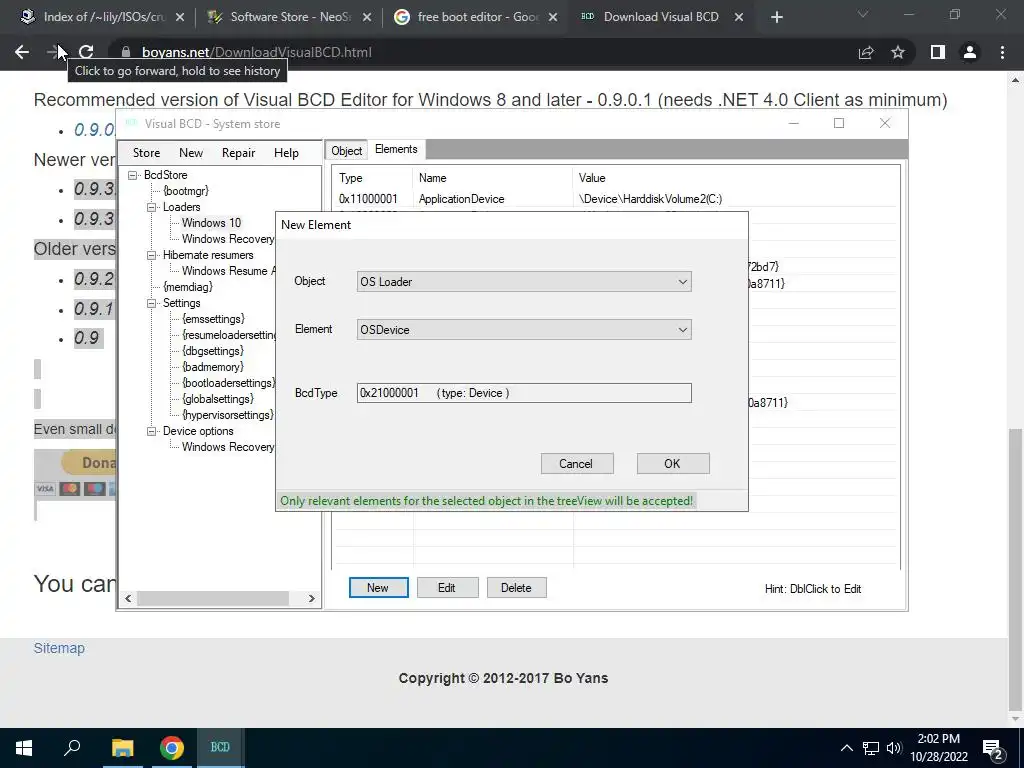The height and width of the screenshot is (768, 1024).
Task: Open a new browser tab
Action: [x=776, y=17]
